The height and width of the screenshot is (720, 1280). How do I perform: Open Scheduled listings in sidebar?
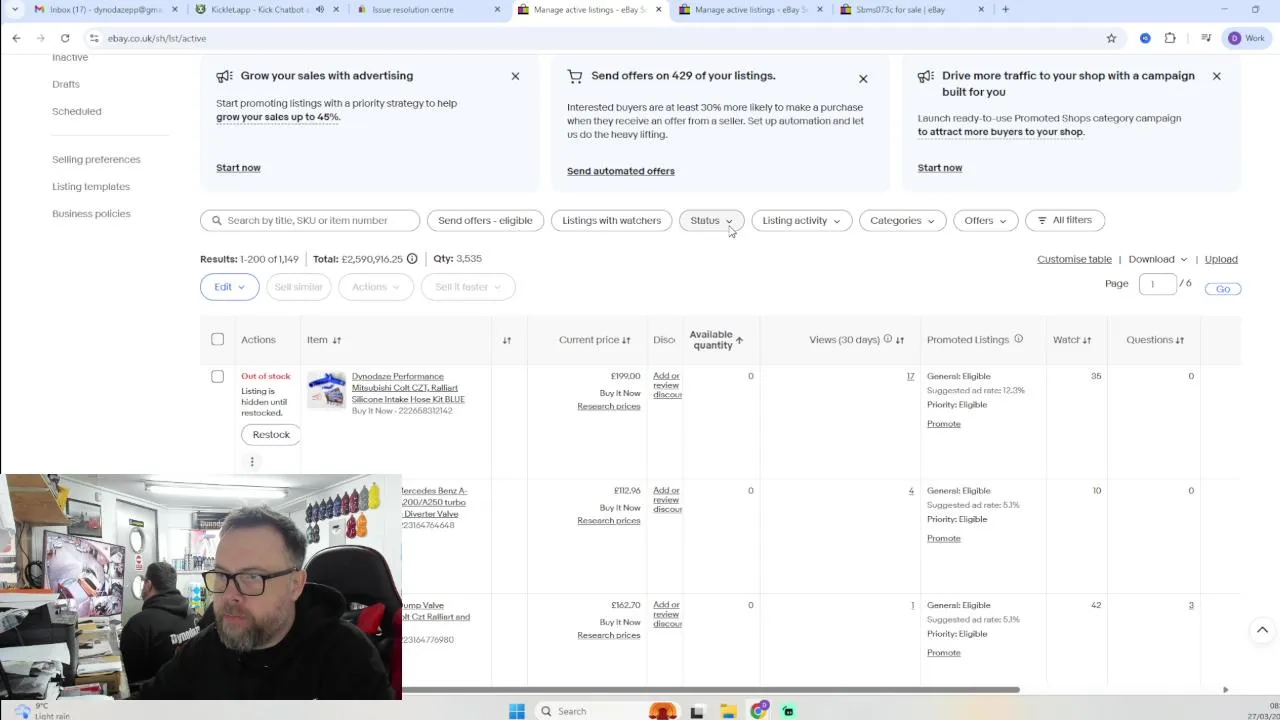[76, 111]
